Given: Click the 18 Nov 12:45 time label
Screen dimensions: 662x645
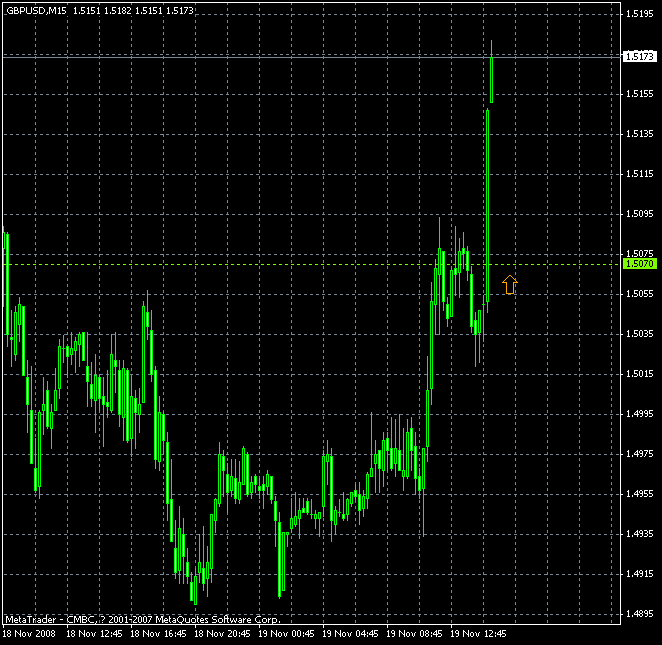Looking at the screenshot, I should click(x=94, y=634).
